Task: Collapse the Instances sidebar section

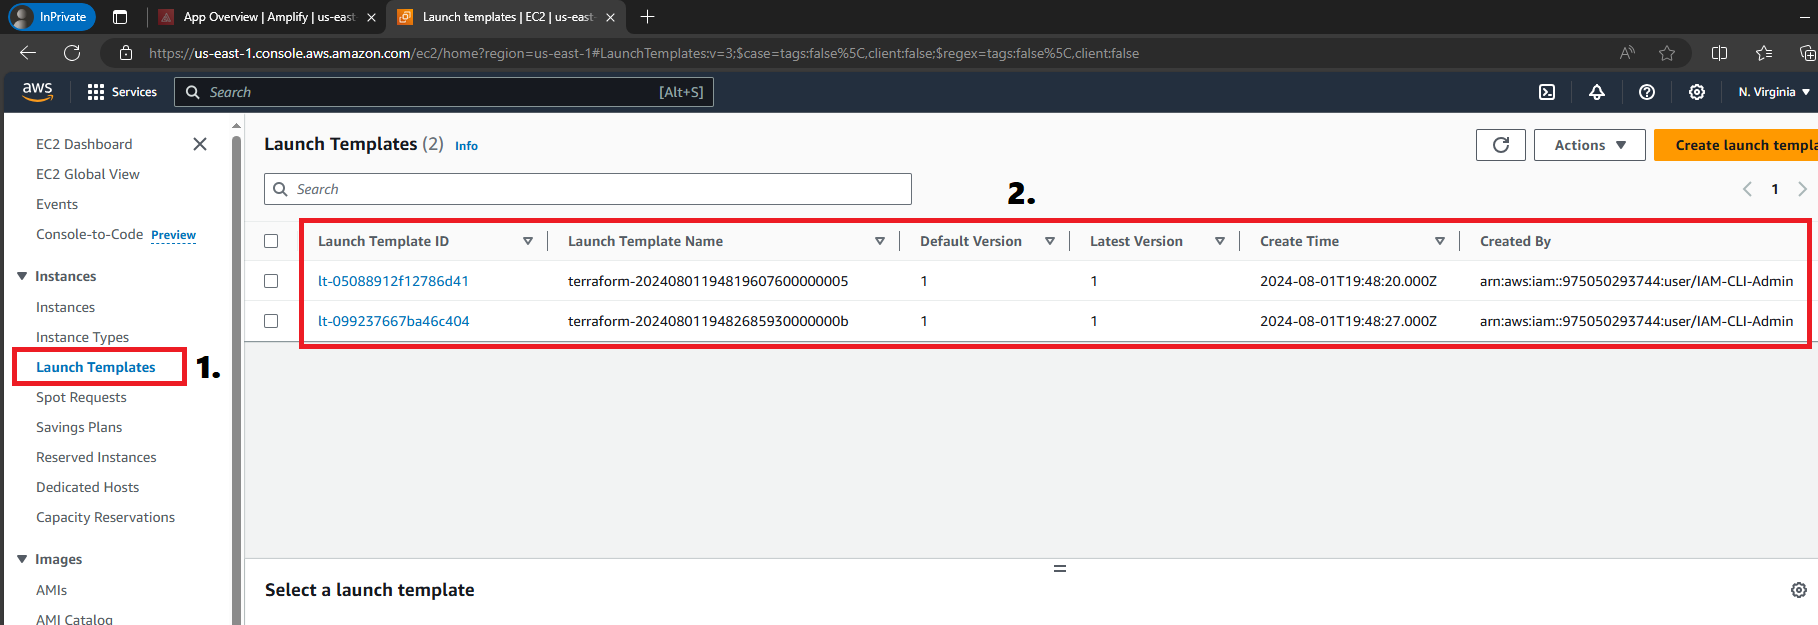Action: pos(22,276)
